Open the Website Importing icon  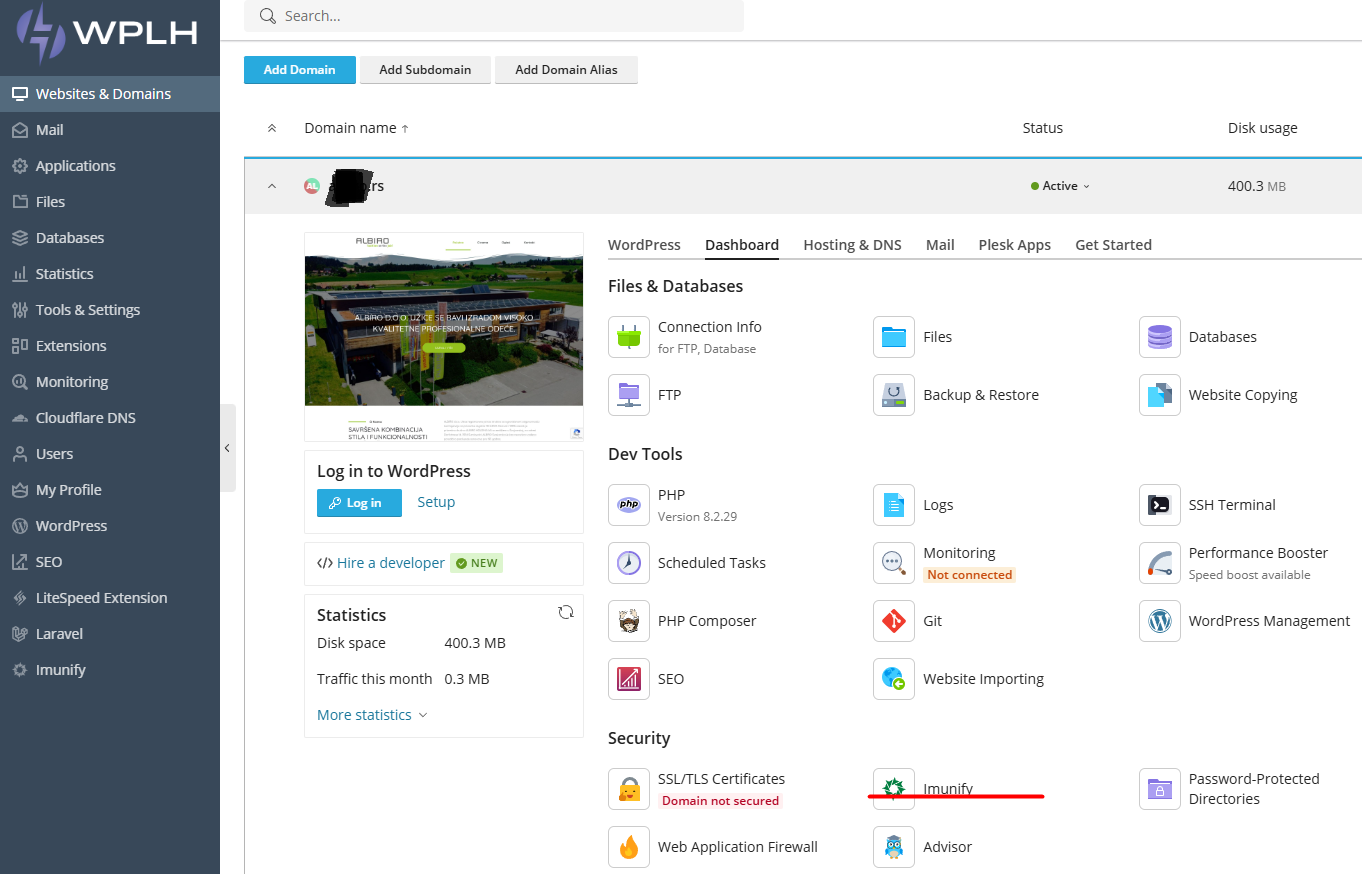[894, 679]
